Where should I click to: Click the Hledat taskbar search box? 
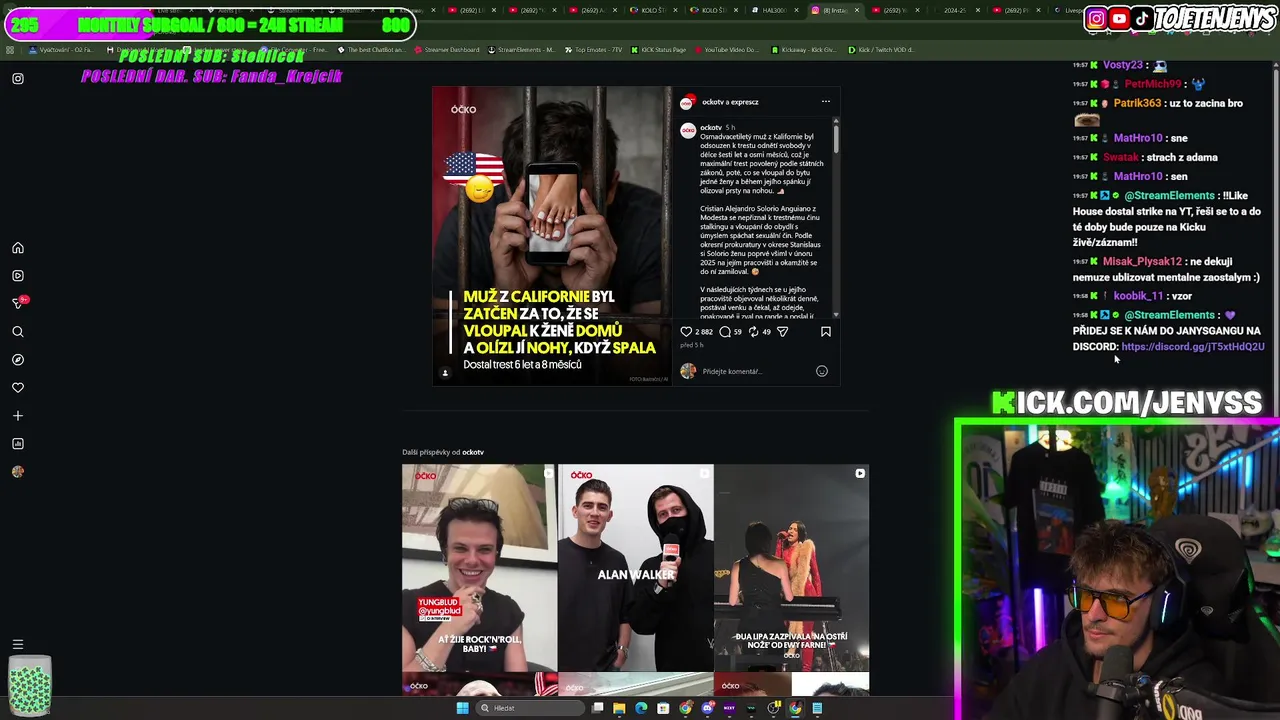528,708
